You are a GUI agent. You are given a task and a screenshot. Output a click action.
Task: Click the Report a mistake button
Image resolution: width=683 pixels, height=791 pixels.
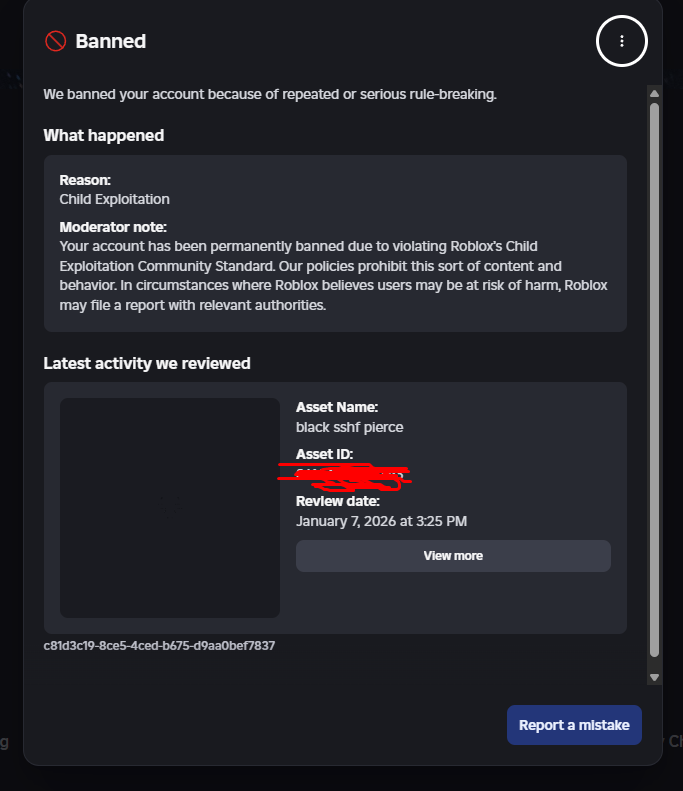click(x=574, y=725)
